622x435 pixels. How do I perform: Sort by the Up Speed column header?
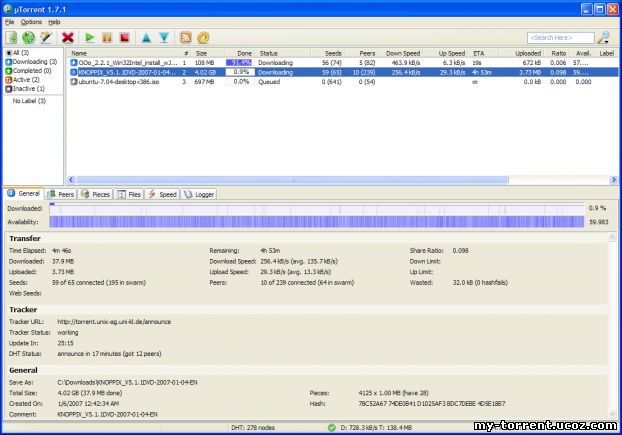pos(445,53)
